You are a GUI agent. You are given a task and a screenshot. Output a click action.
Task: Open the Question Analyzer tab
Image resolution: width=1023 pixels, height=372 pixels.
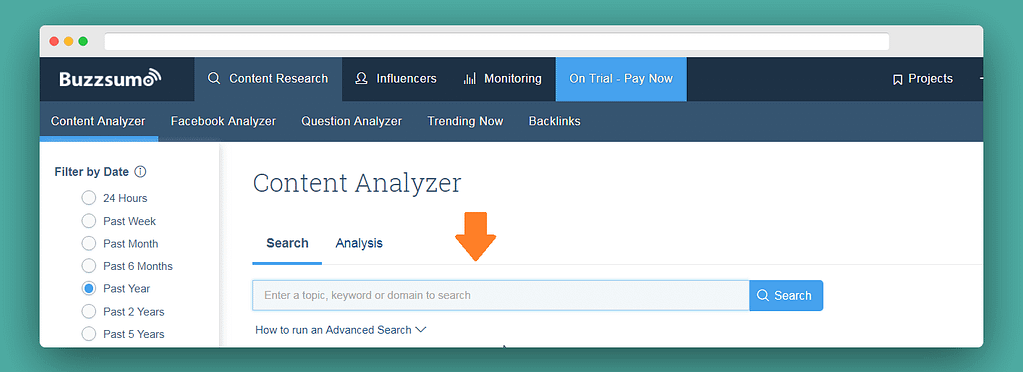tap(352, 121)
